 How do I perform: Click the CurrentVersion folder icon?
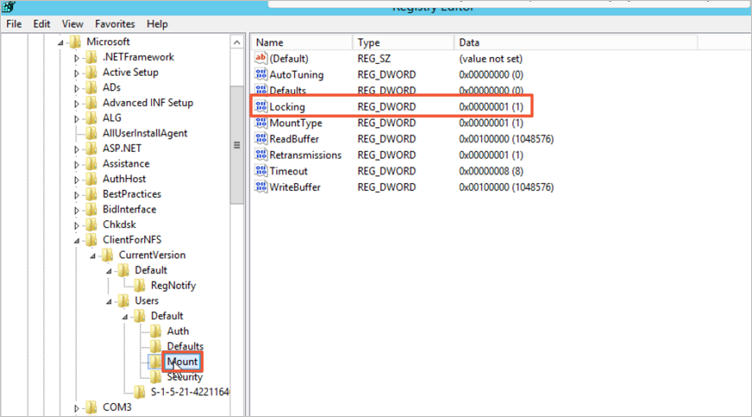[107, 255]
